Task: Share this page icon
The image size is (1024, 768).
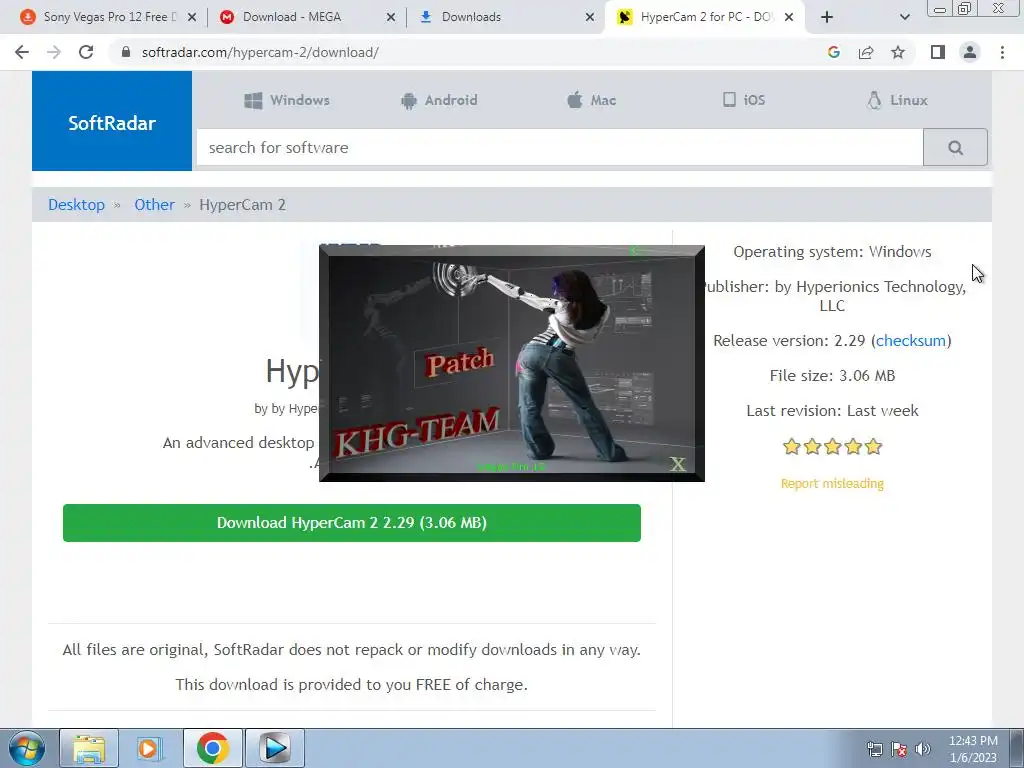Action: tap(866, 52)
